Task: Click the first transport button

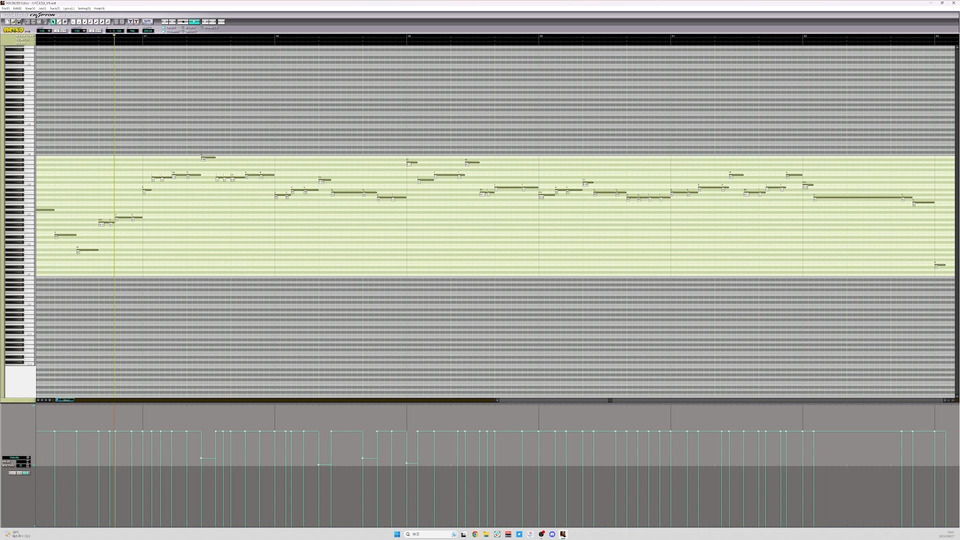Action: coord(165,21)
